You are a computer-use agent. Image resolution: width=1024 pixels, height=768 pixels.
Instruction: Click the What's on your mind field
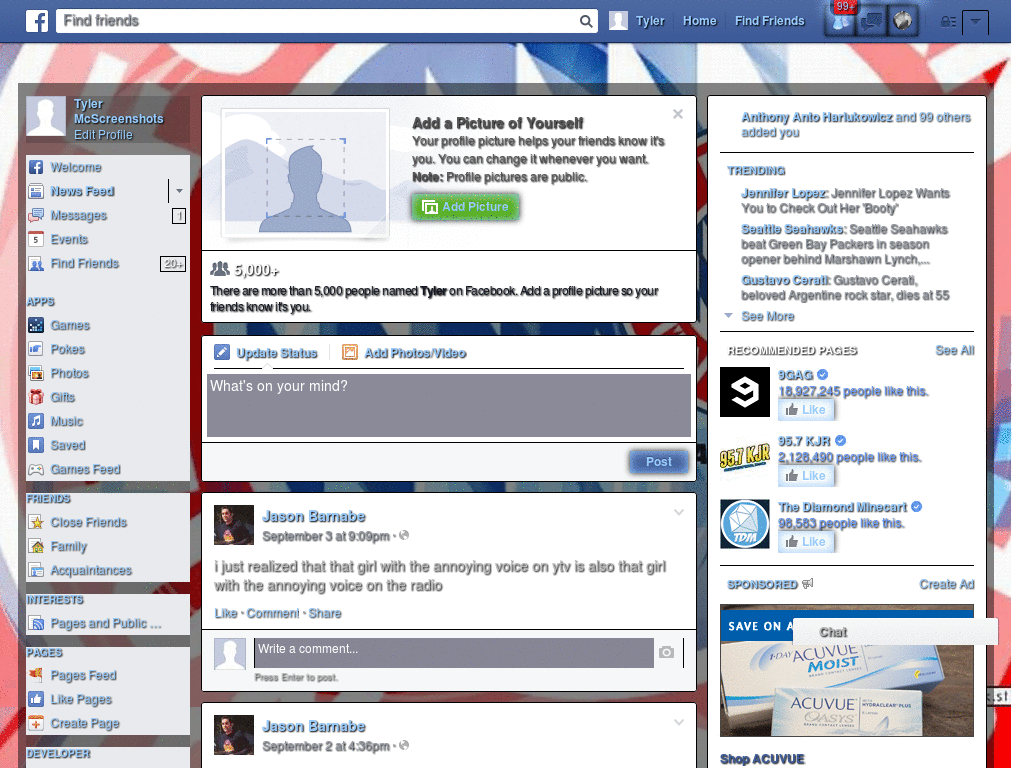(x=449, y=405)
